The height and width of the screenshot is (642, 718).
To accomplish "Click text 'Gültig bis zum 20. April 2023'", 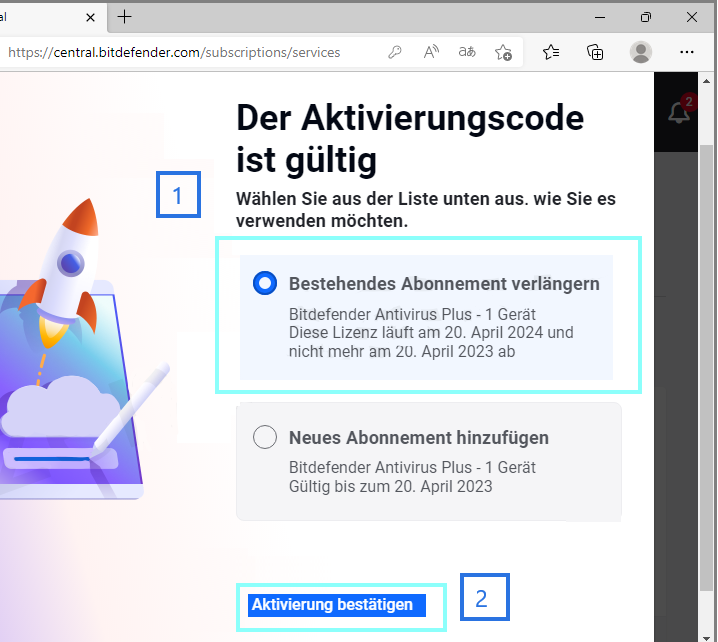I will pyautogui.click(x=391, y=486).
